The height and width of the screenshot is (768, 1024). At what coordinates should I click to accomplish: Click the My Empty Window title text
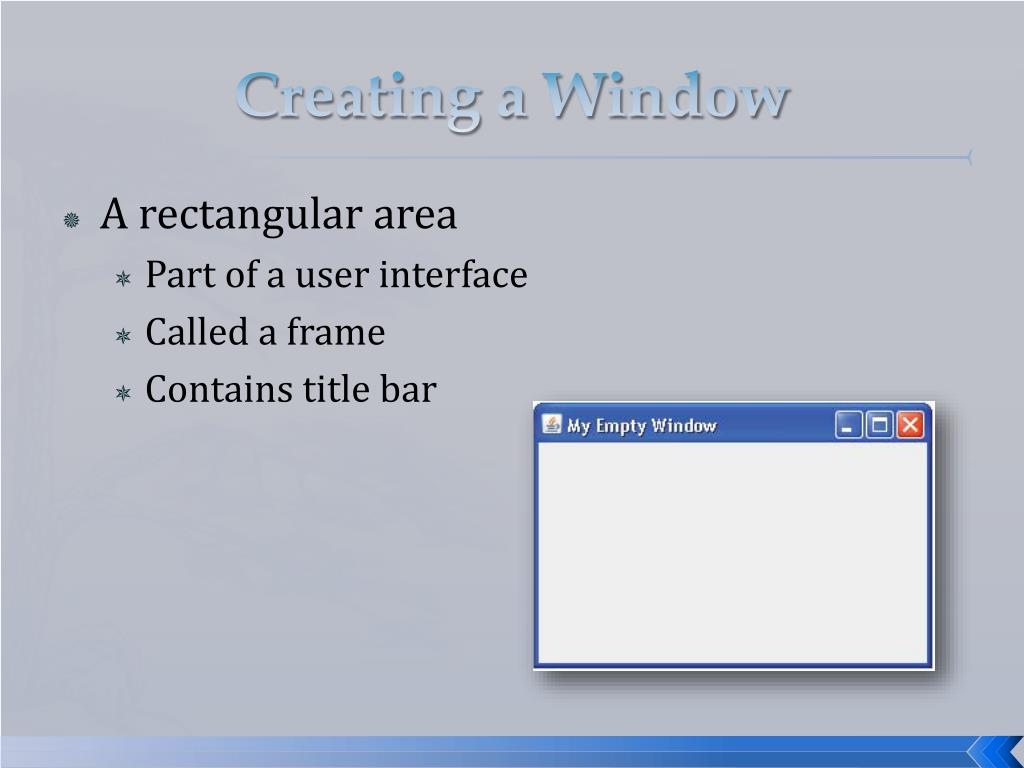[641, 426]
